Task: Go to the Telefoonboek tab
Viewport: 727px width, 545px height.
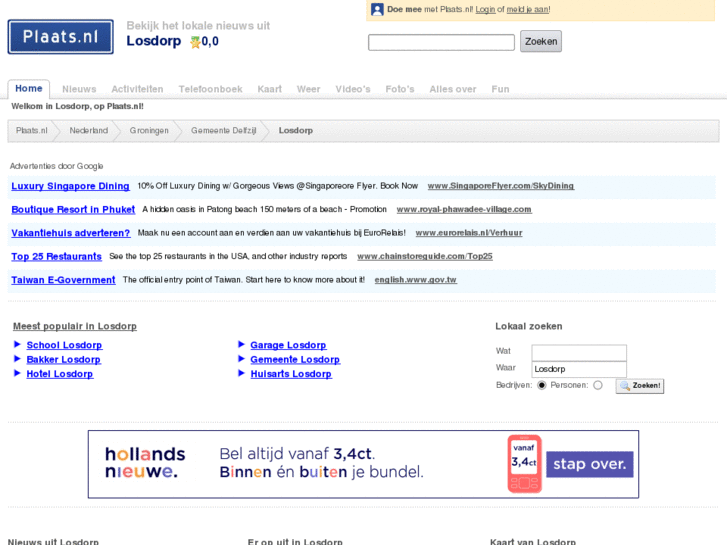Action: pos(210,89)
